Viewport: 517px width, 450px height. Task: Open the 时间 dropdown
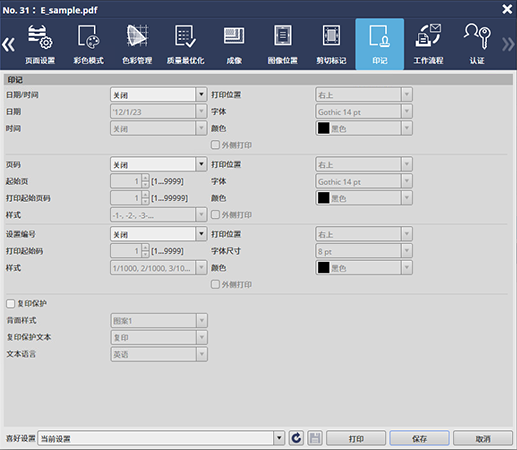tap(158, 128)
